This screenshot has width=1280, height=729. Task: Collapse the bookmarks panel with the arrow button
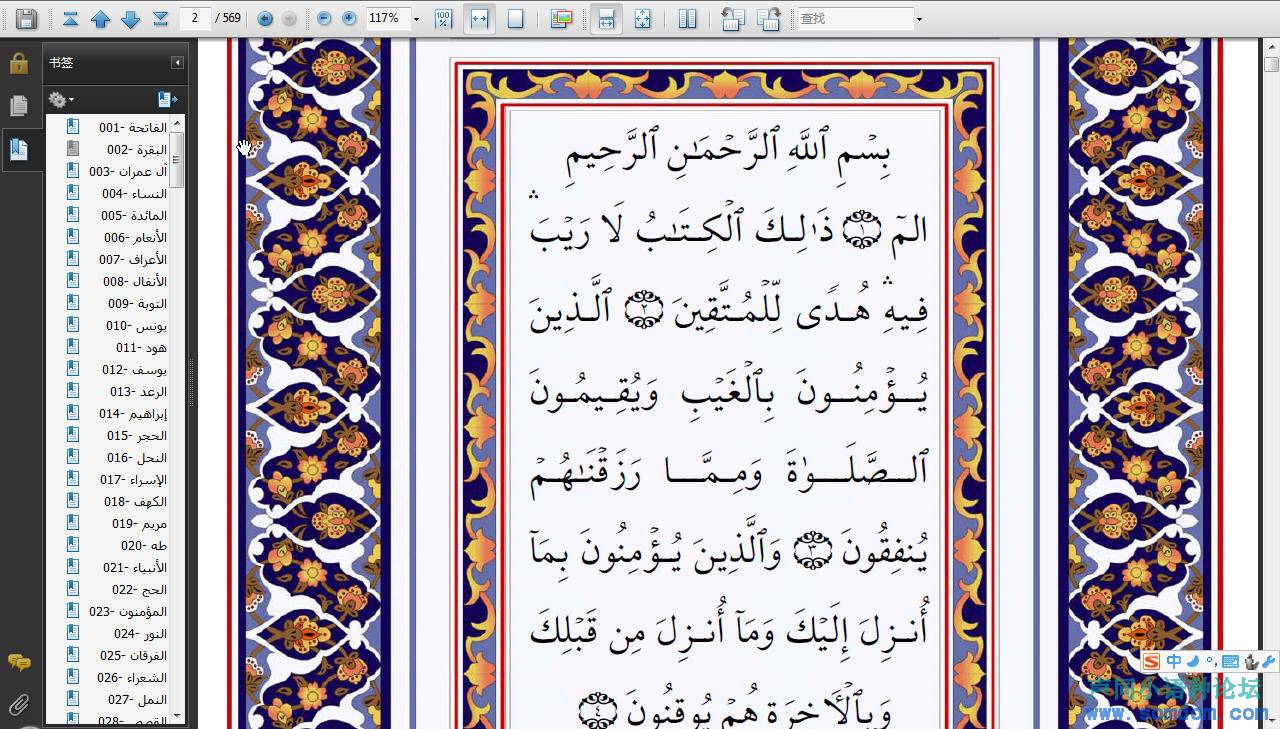177,63
